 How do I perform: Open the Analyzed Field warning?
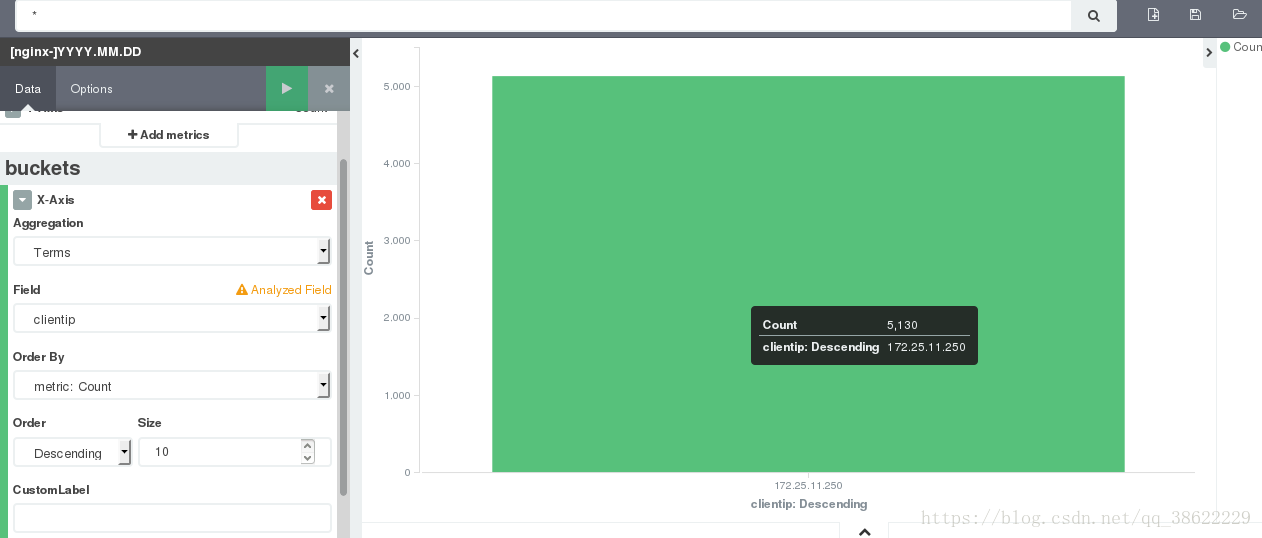[284, 290]
